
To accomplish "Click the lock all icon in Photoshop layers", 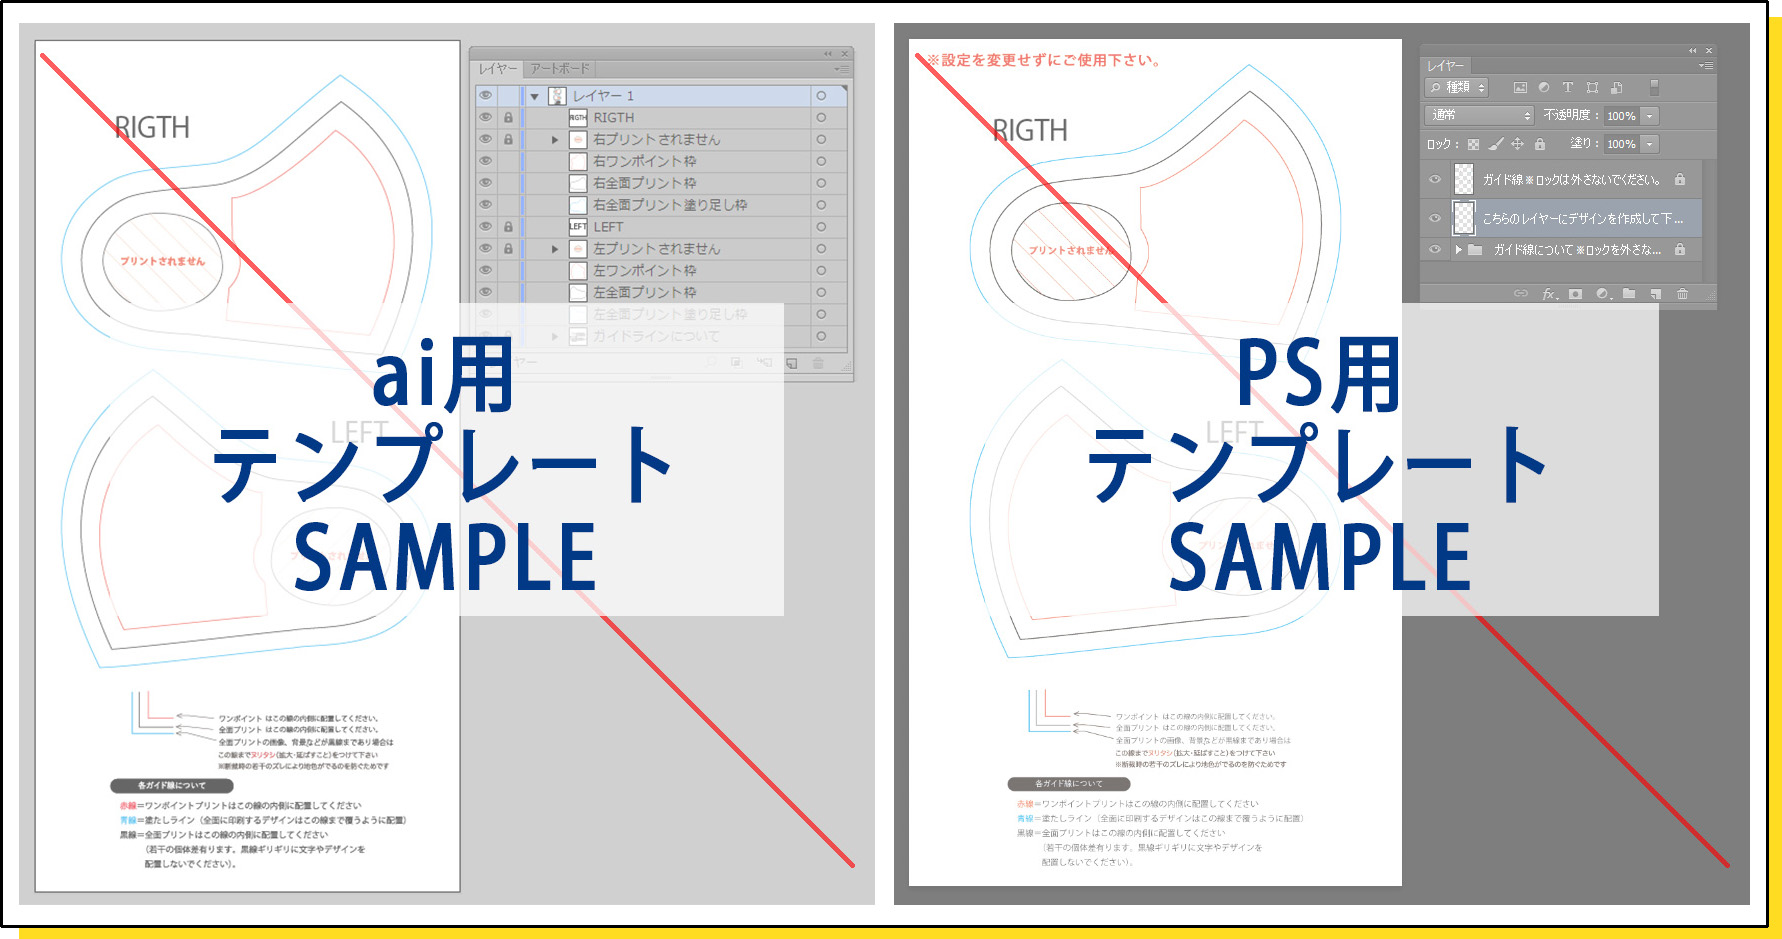I will click(1540, 144).
